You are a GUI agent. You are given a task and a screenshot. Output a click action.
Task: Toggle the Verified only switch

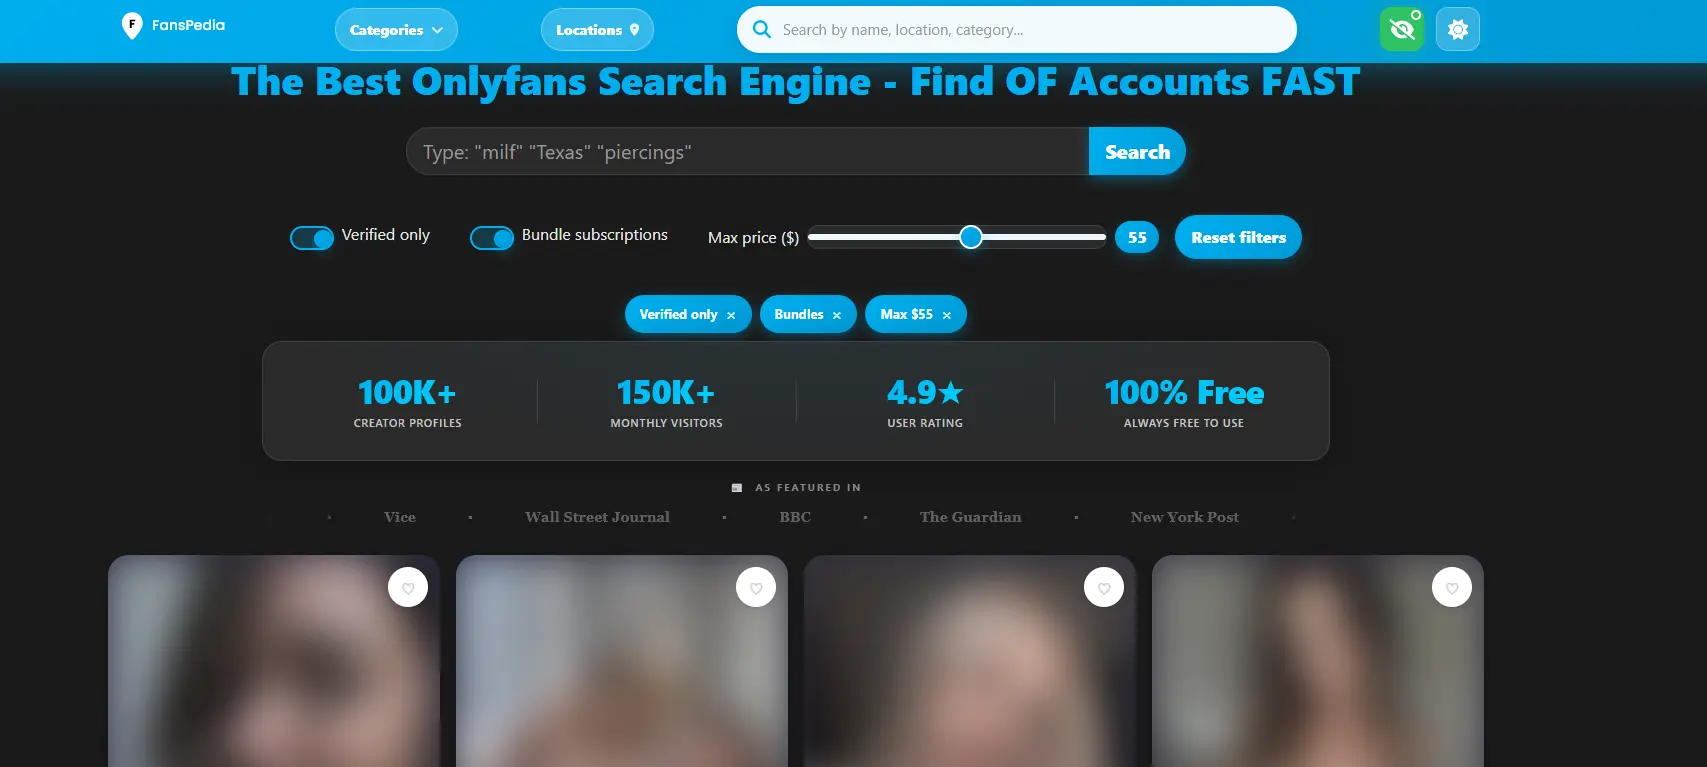312,238
